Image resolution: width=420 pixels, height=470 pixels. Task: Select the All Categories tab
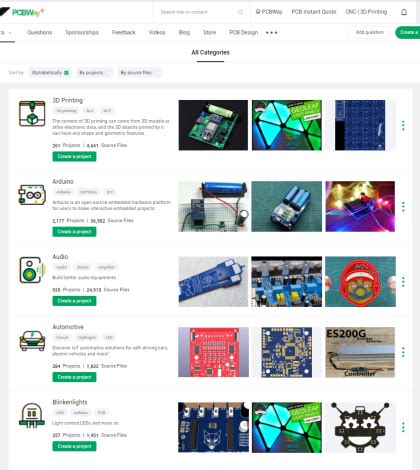[x=210, y=52]
